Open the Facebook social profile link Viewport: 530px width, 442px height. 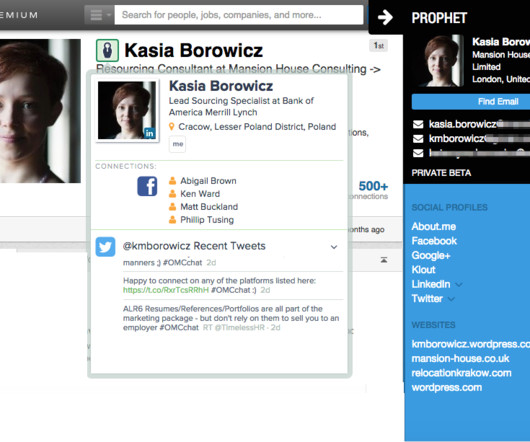[434, 241]
